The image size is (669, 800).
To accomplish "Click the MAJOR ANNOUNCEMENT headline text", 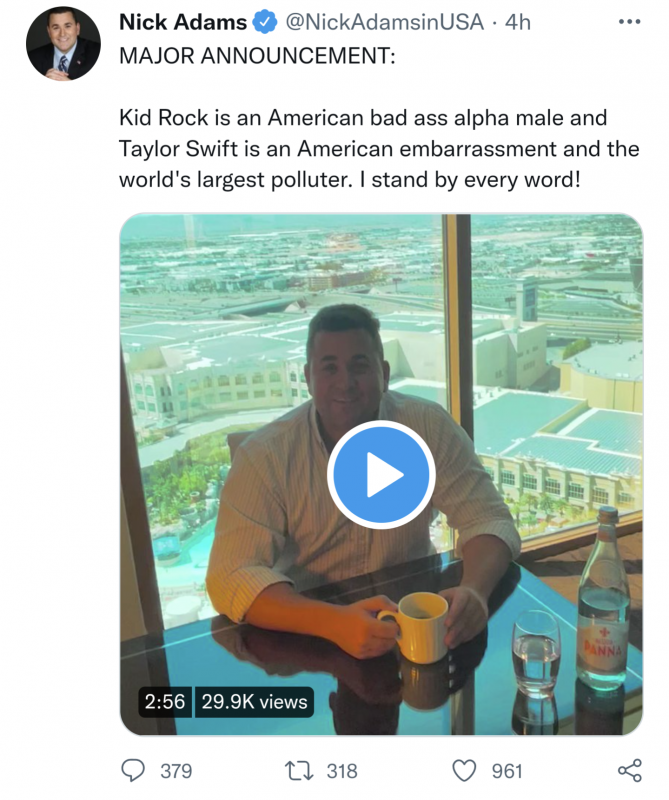I will pos(257,56).
